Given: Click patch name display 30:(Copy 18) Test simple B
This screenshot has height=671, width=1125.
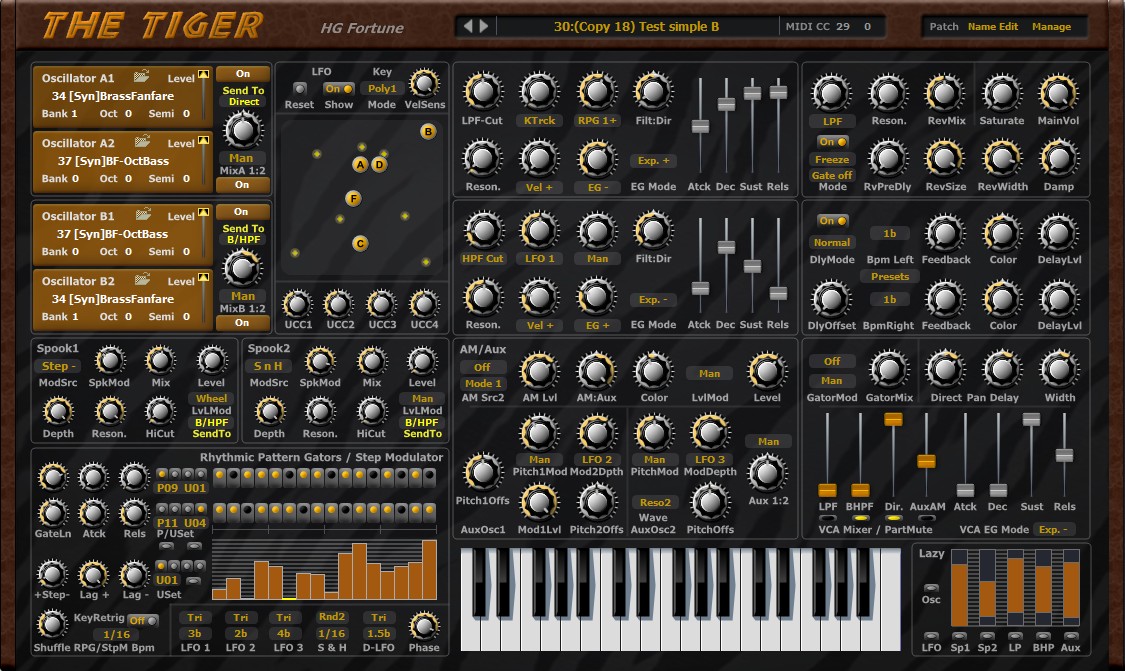Looking at the screenshot, I should pyautogui.click(x=636, y=27).
